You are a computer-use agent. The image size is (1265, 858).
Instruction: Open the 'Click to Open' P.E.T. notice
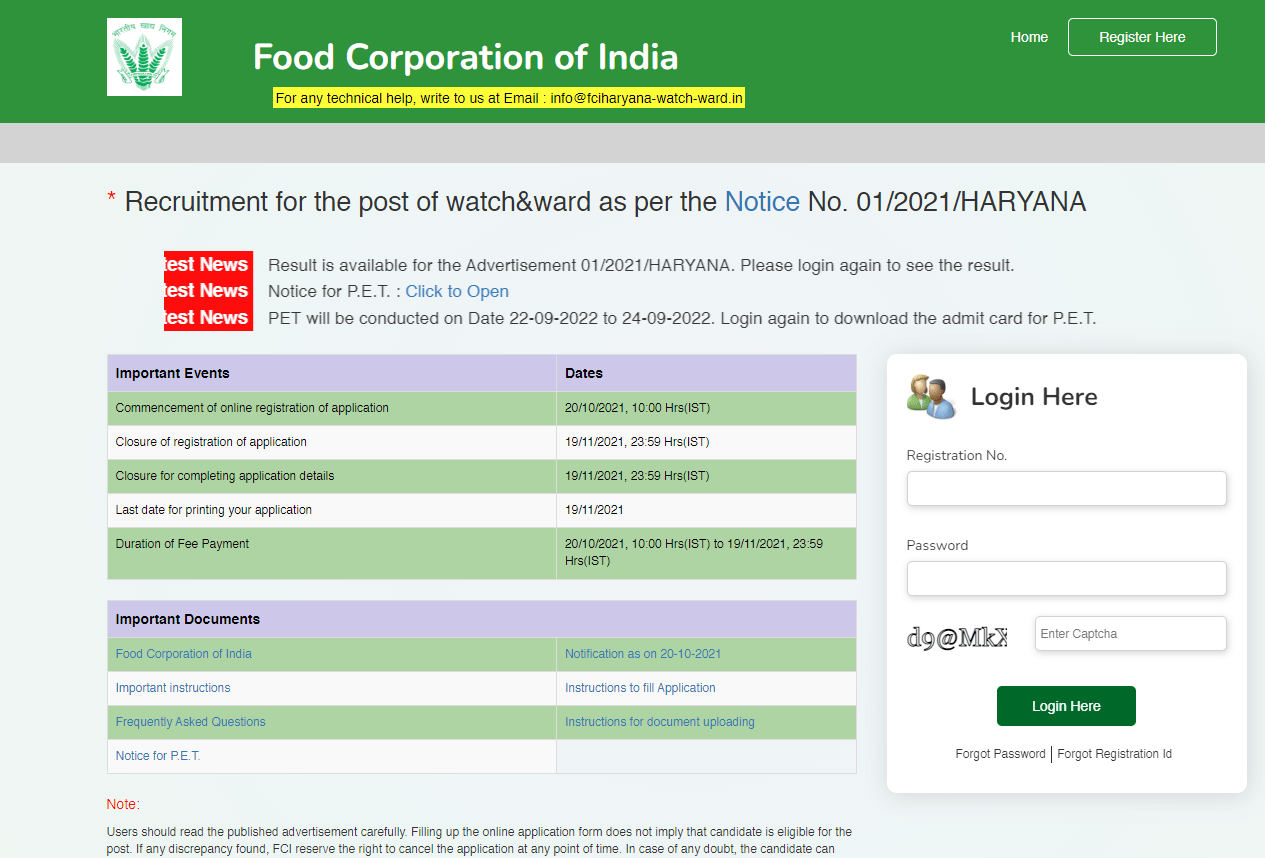click(456, 291)
